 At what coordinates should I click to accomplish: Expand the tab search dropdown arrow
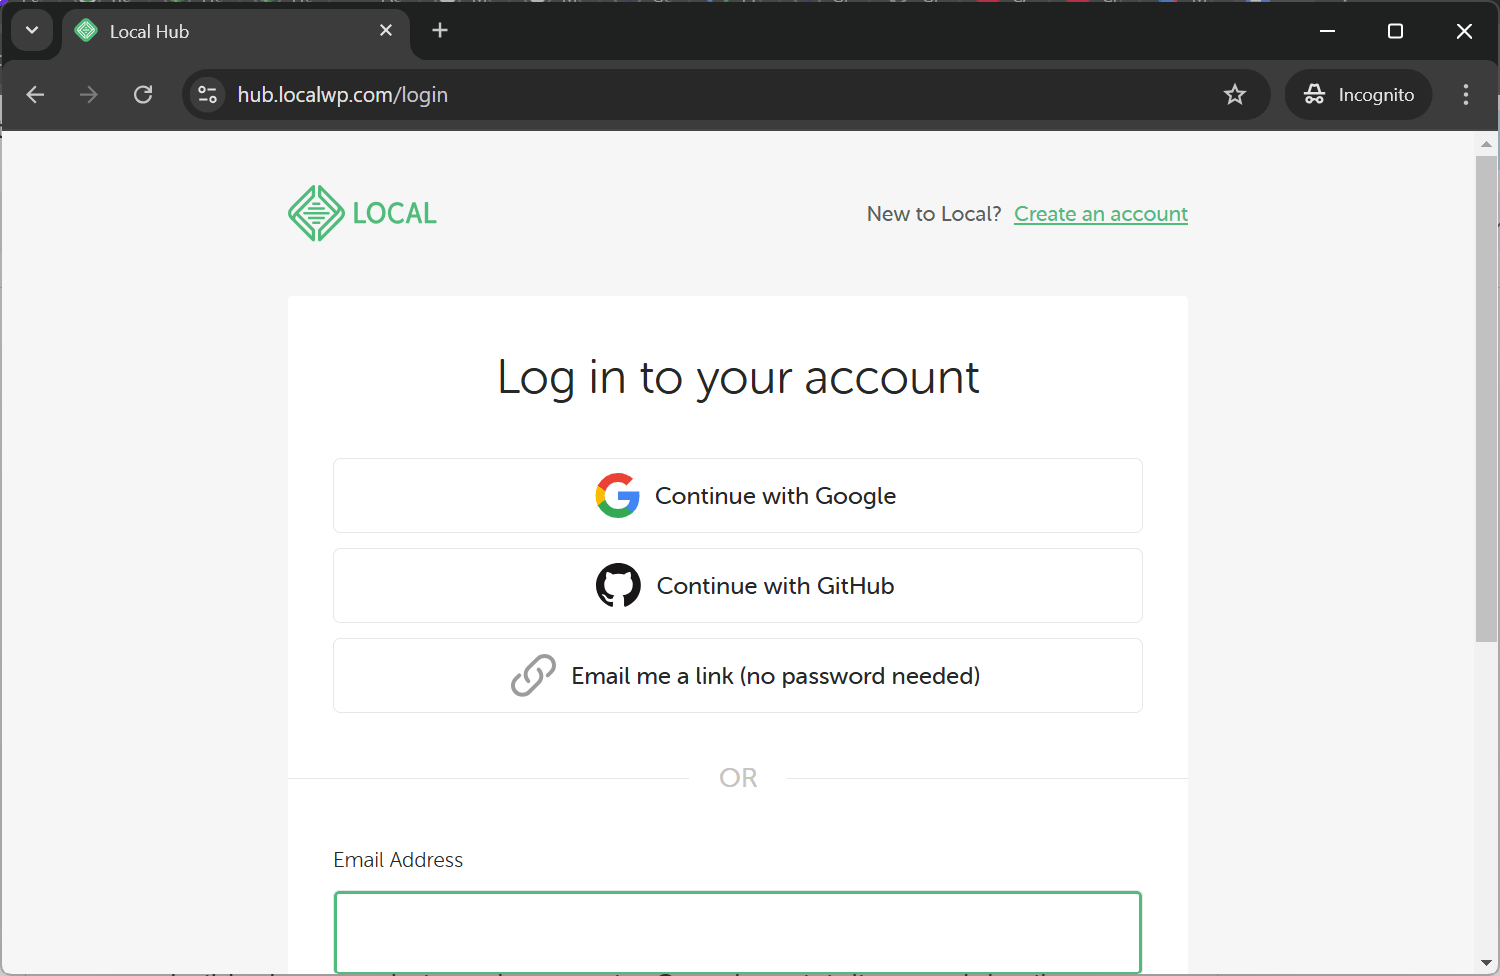[x=32, y=31]
